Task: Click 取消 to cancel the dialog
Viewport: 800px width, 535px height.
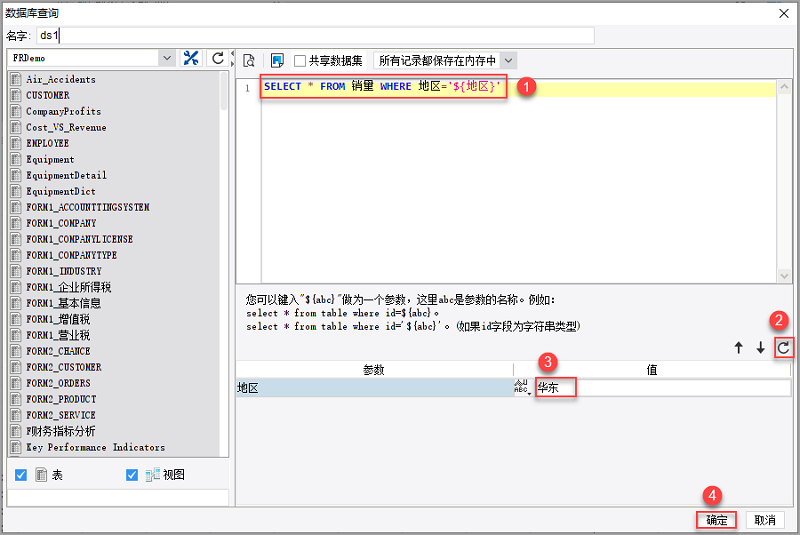Action: point(765,520)
